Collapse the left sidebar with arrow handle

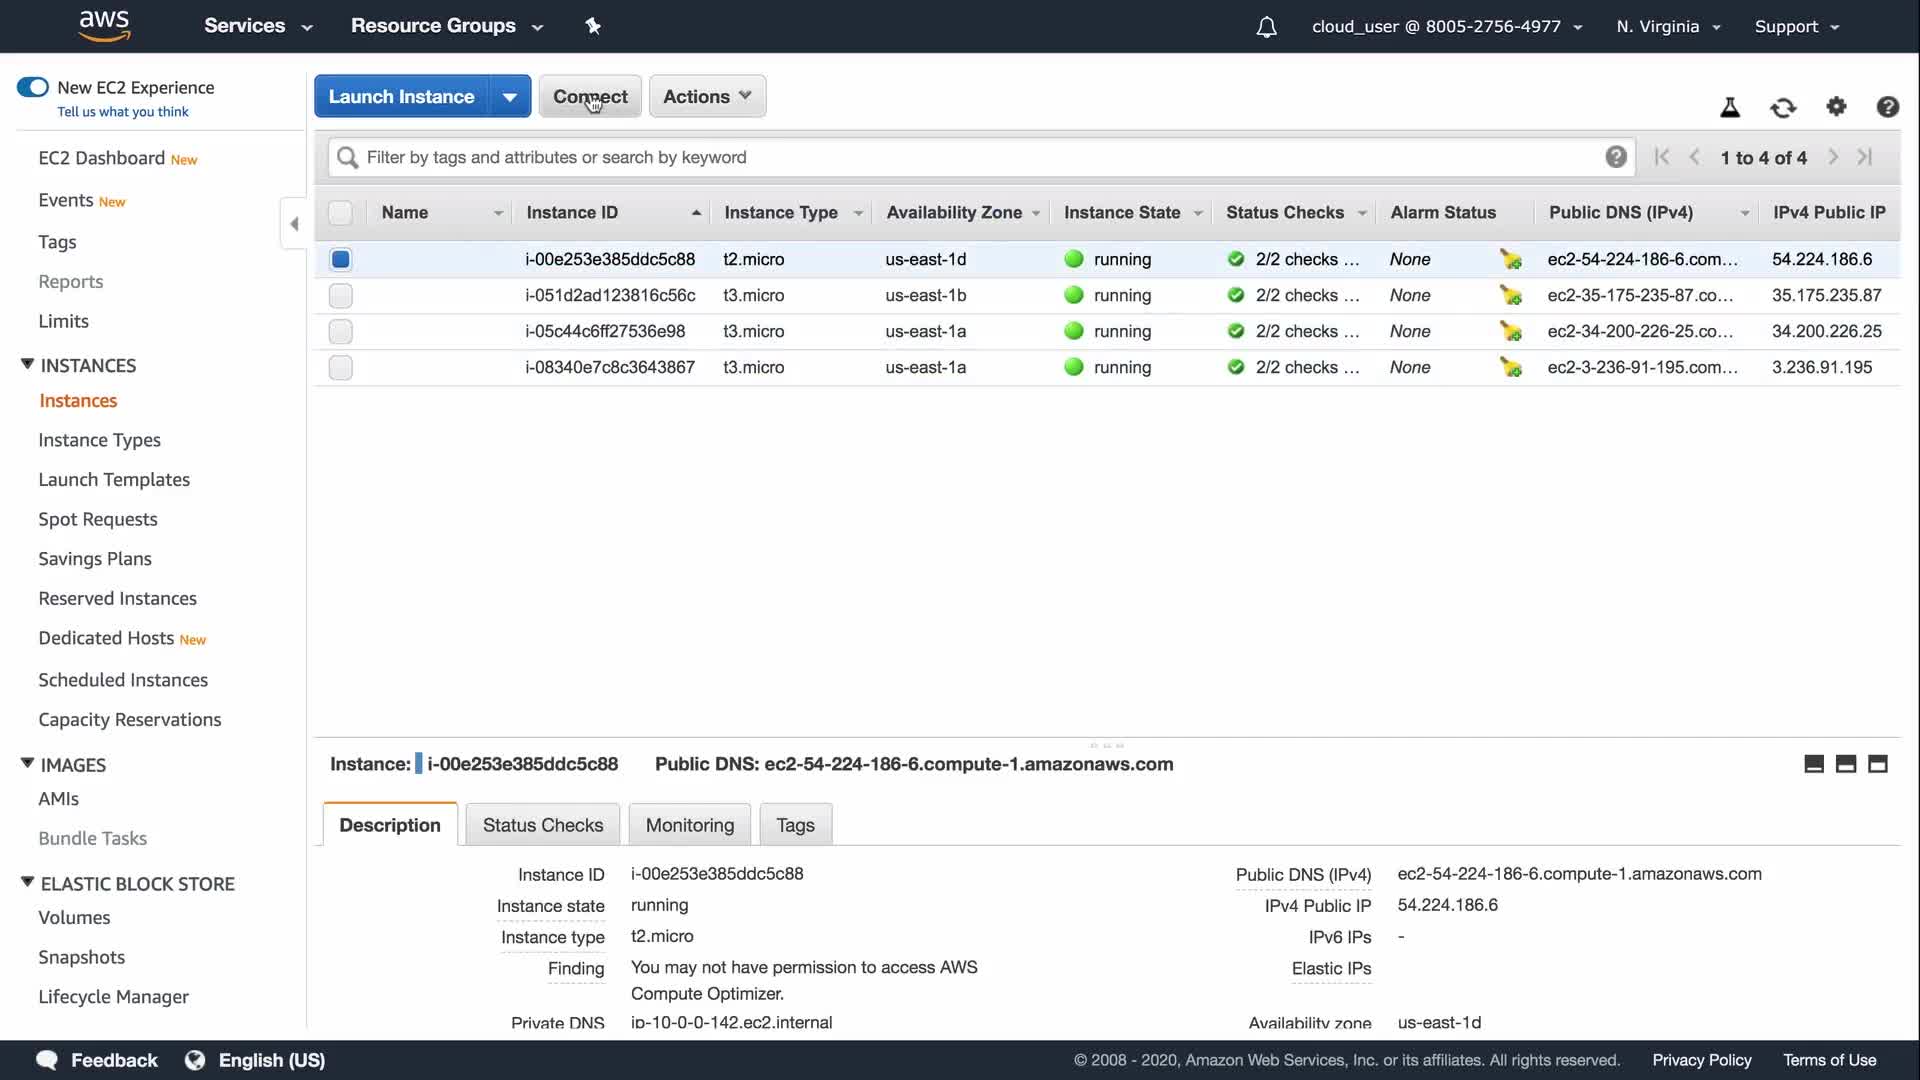pos(294,224)
